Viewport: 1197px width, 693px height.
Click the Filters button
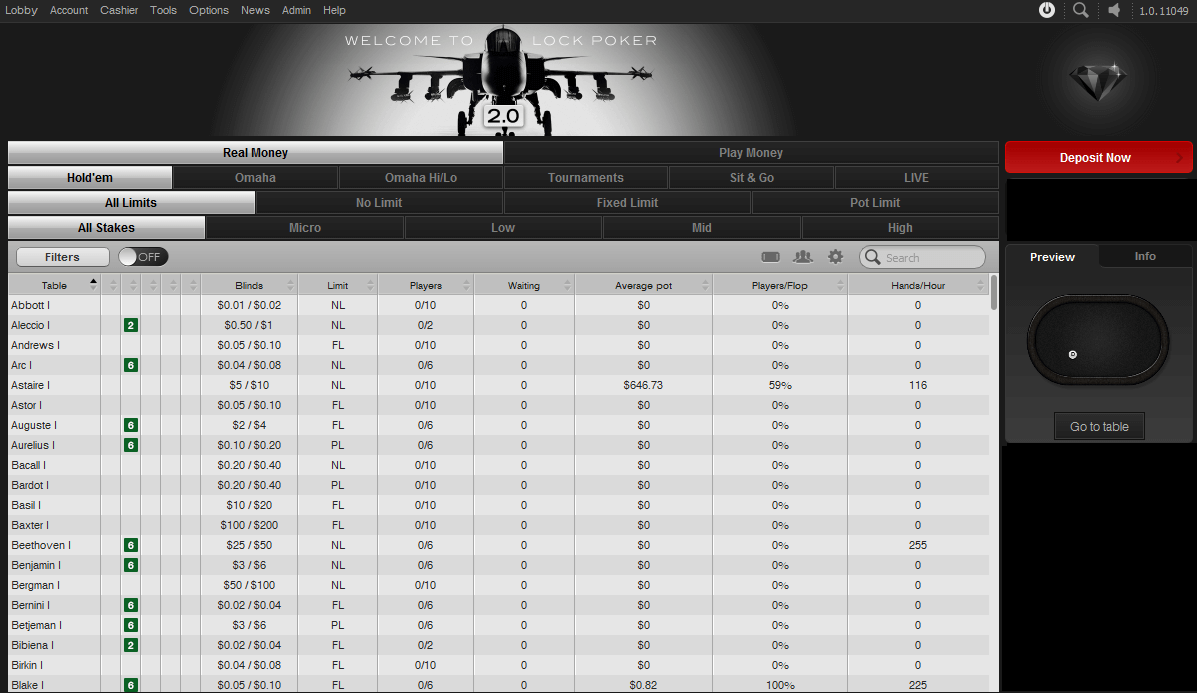(x=63, y=257)
